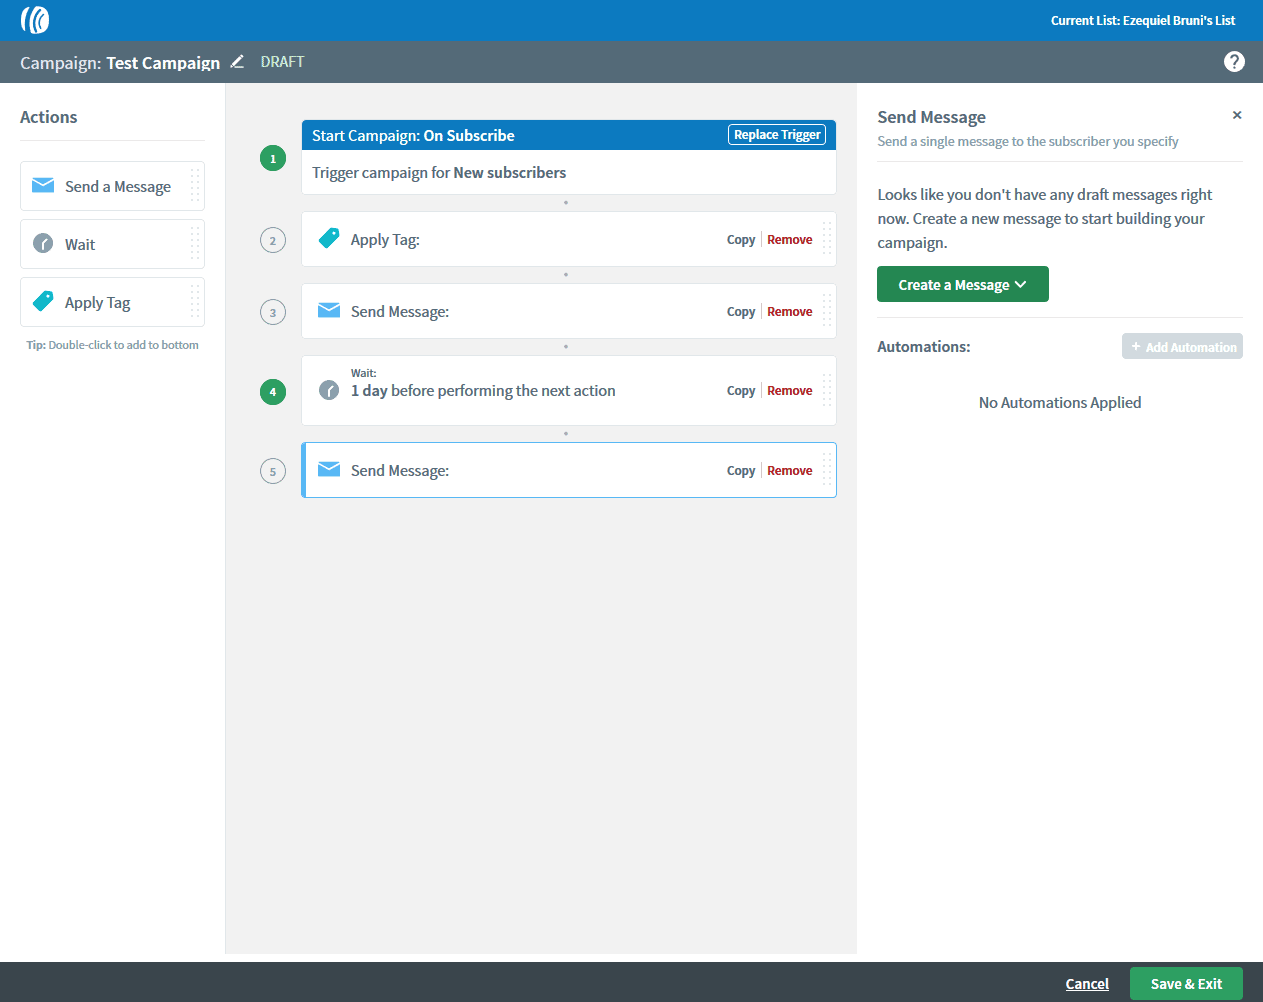Select the DRAFT status label
1263x1002 pixels.
pos(282,61)
